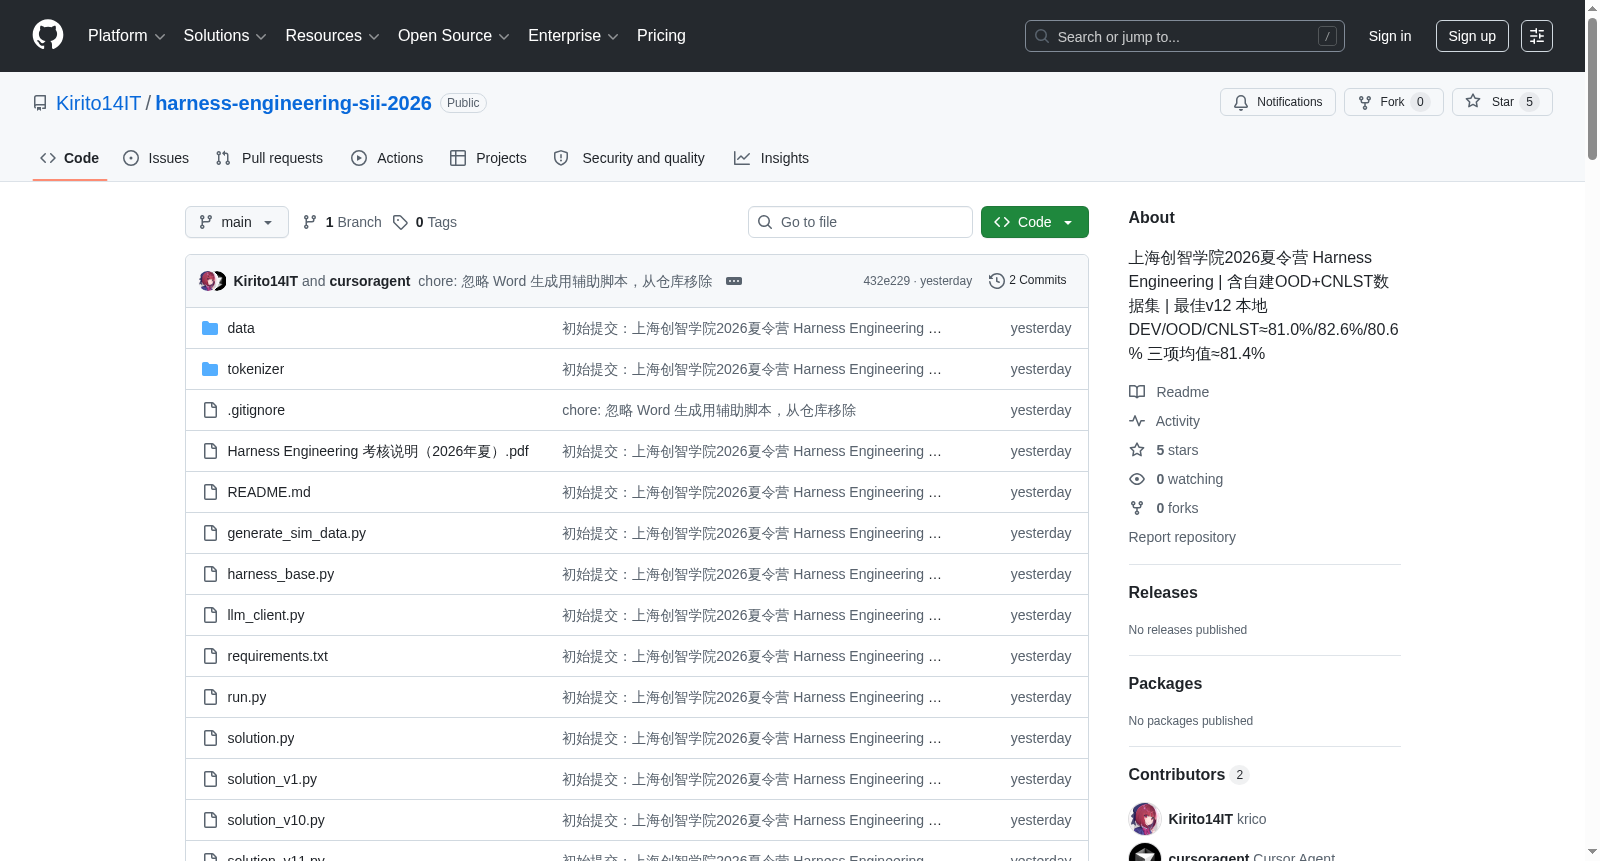Open the GitHub home logo
Screen dimensions: 1600x861
(x=48, y=35)
